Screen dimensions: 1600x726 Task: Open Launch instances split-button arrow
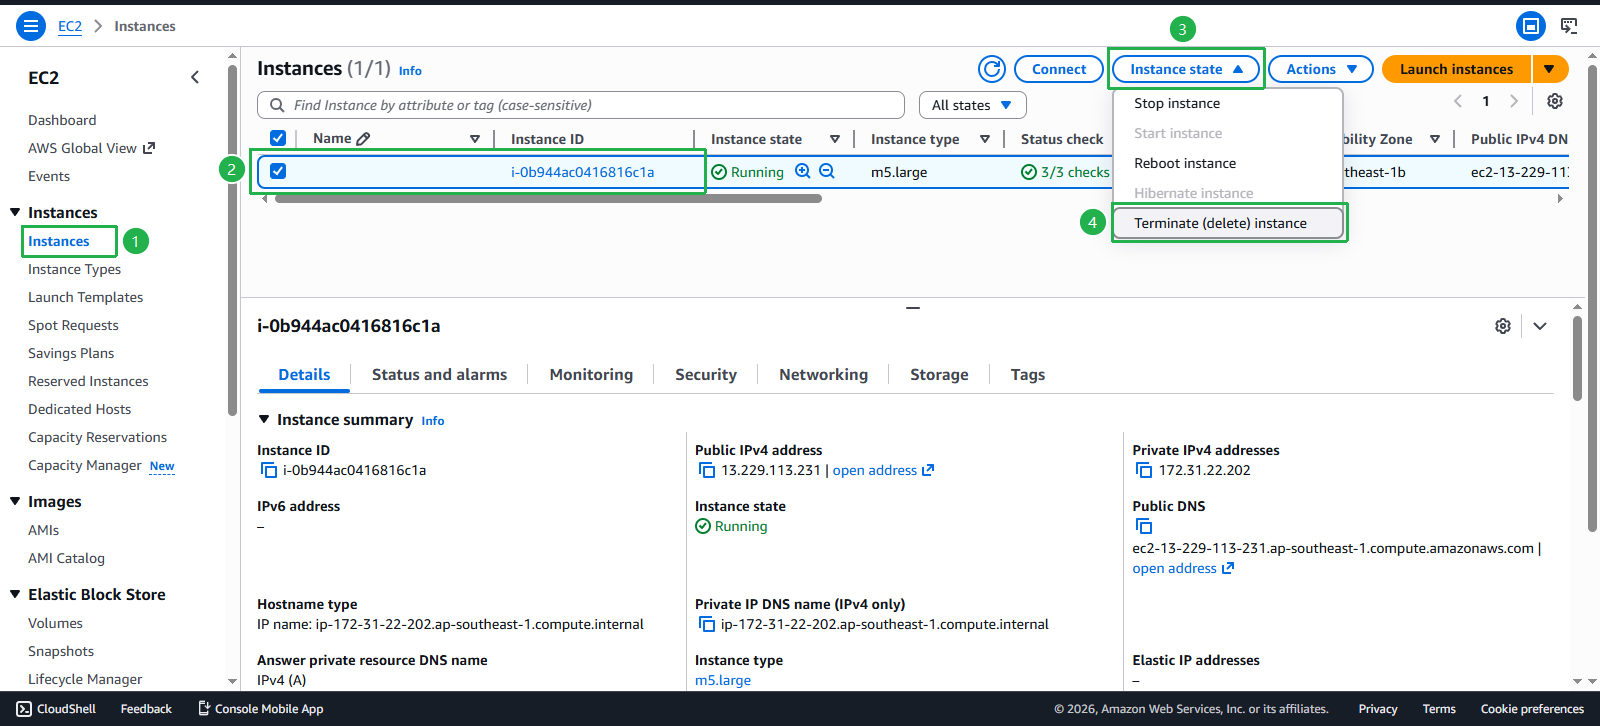(1549, 69)
